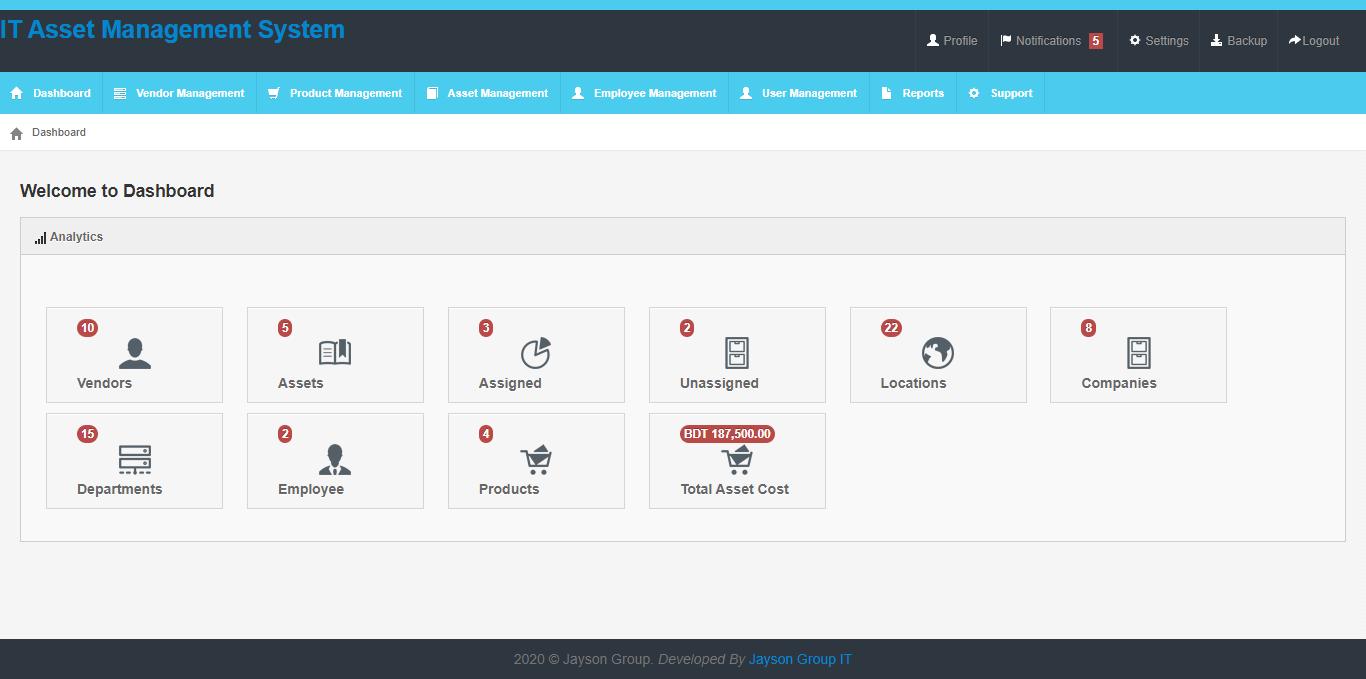The width and height of the screenshot is (1366, 679).
Task: Click the Locations tile label
Action: [913, 383]
